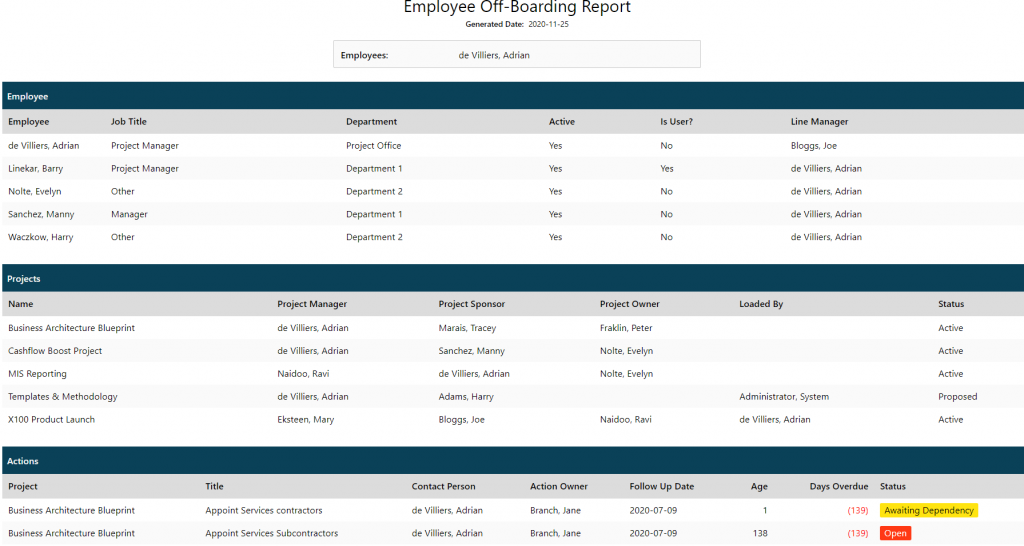Open the Templates & Methodology project
1024x546 pixels.
coord(63,397)
